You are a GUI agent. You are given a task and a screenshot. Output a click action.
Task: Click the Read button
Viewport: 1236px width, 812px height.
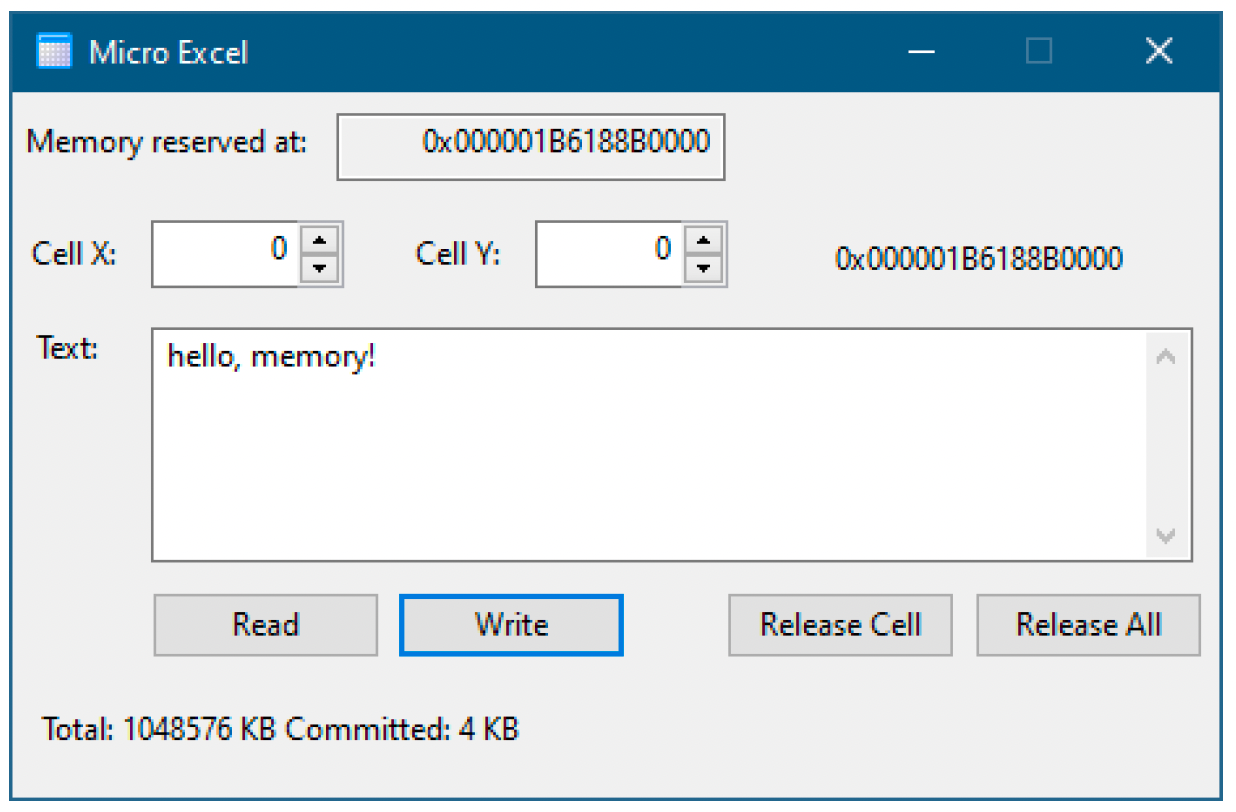[266, 625]
